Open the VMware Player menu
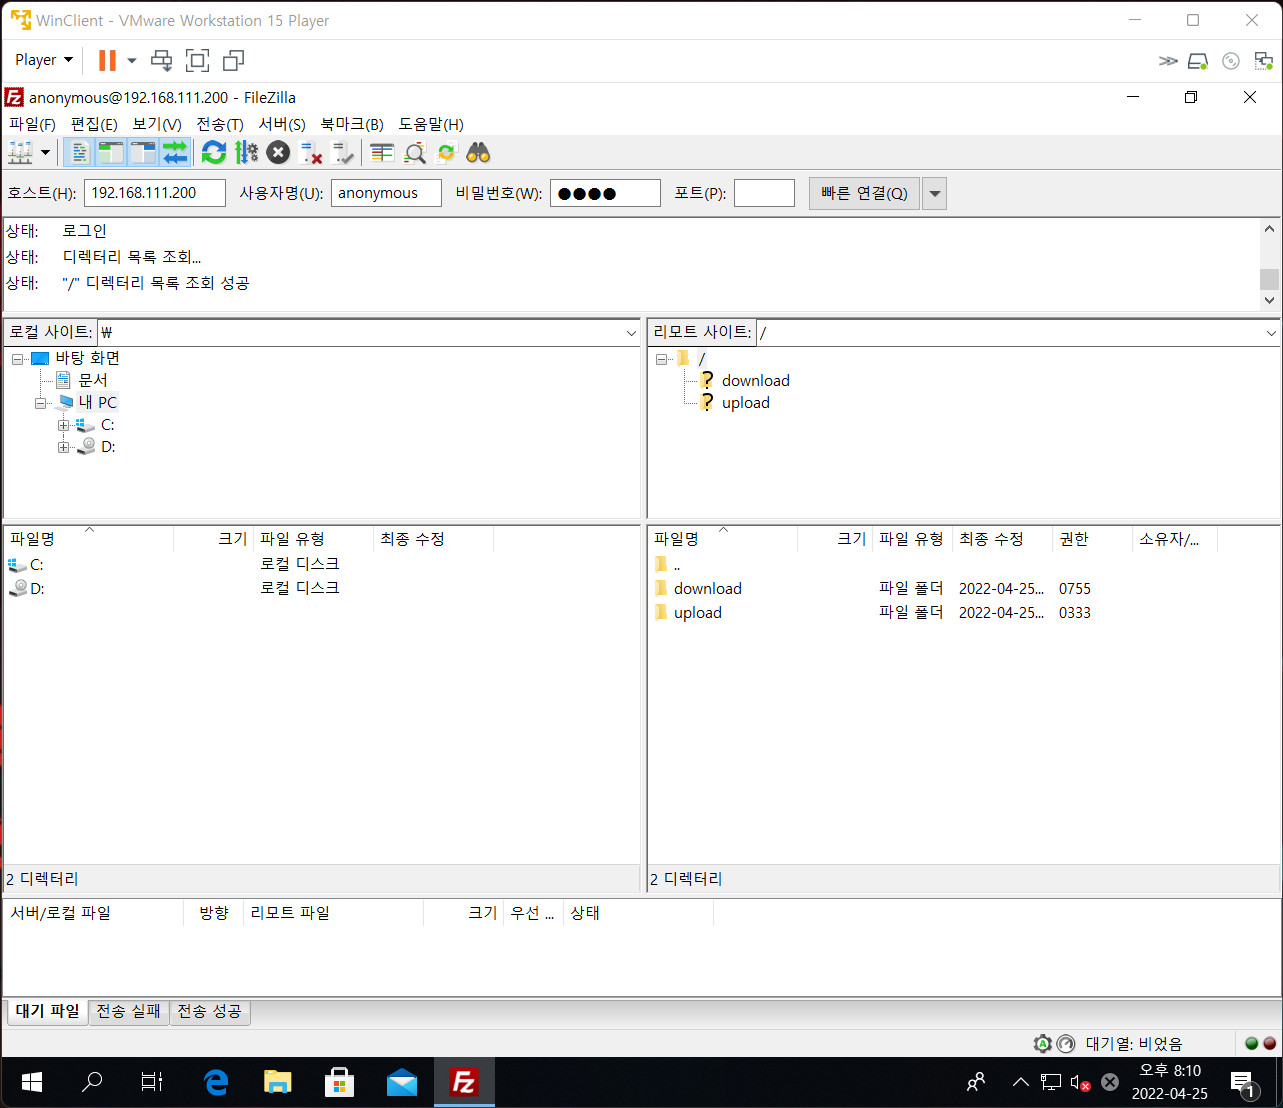This screenshot has height=1108, width=1283. click(44, 60)
